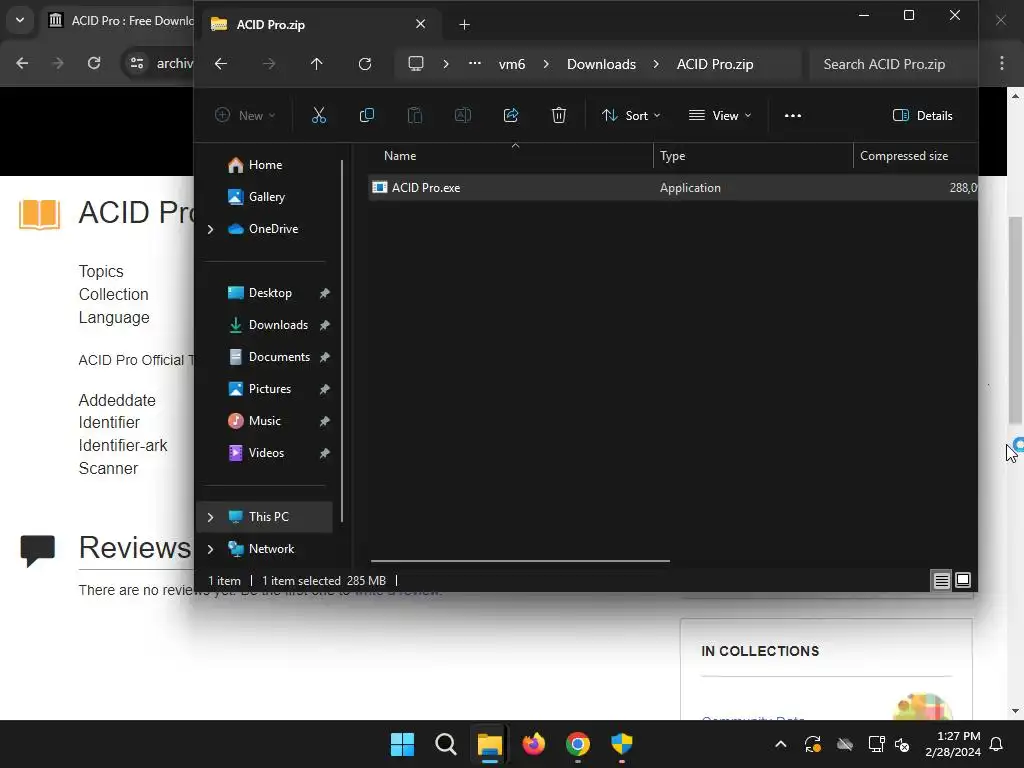
Task: Open OneDrive in navigation pane
Action: (x=271, y=229)
